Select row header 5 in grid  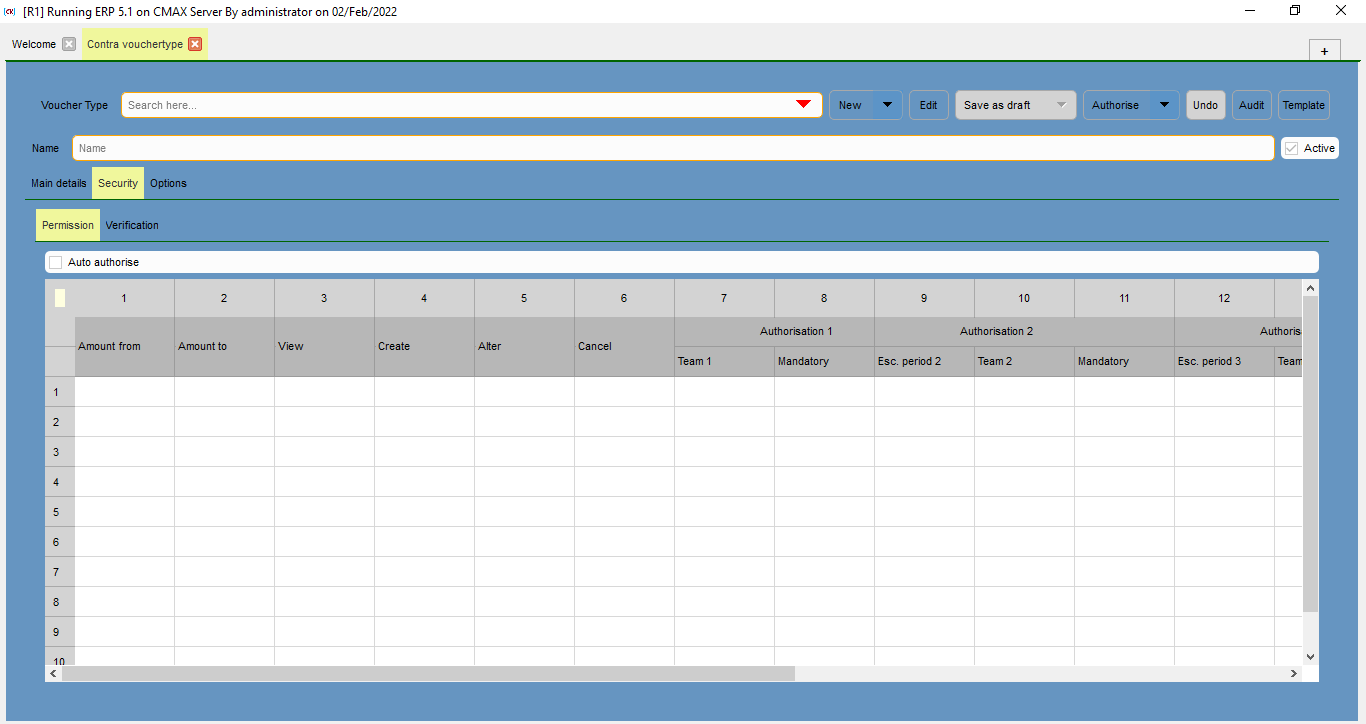(x=60, y=512)
